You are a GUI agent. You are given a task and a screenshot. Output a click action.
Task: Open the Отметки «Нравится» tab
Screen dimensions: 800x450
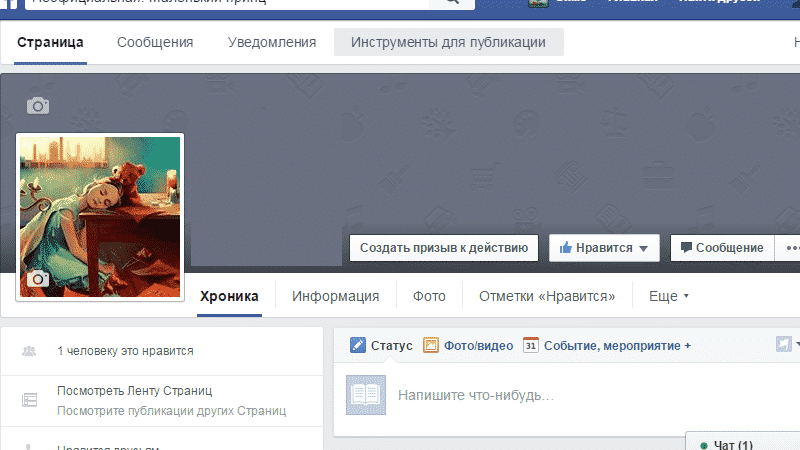point(547,296)
